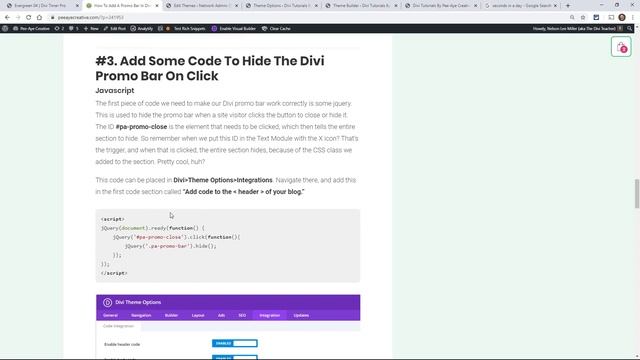
Task: Open the admin bar search icon
Action: click(630, 29)
